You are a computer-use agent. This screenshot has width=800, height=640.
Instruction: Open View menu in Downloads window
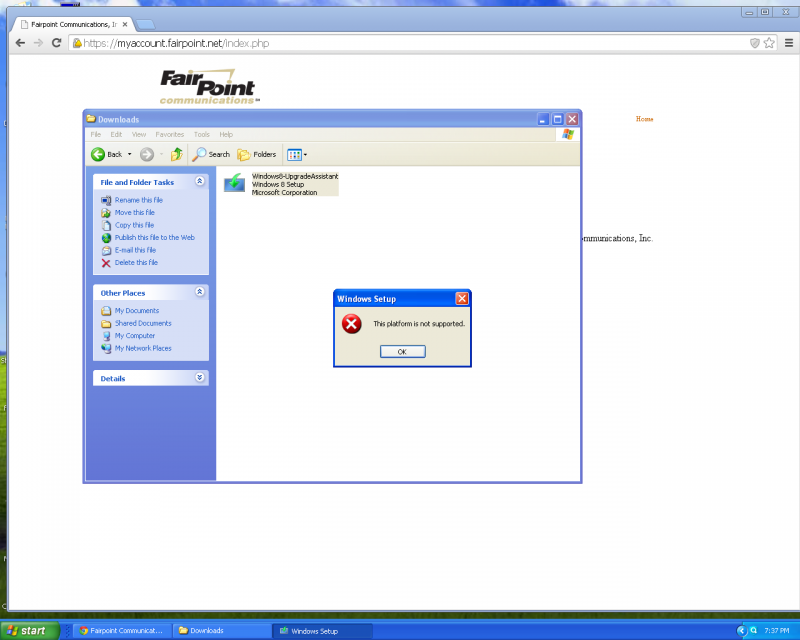click(139, 135)
